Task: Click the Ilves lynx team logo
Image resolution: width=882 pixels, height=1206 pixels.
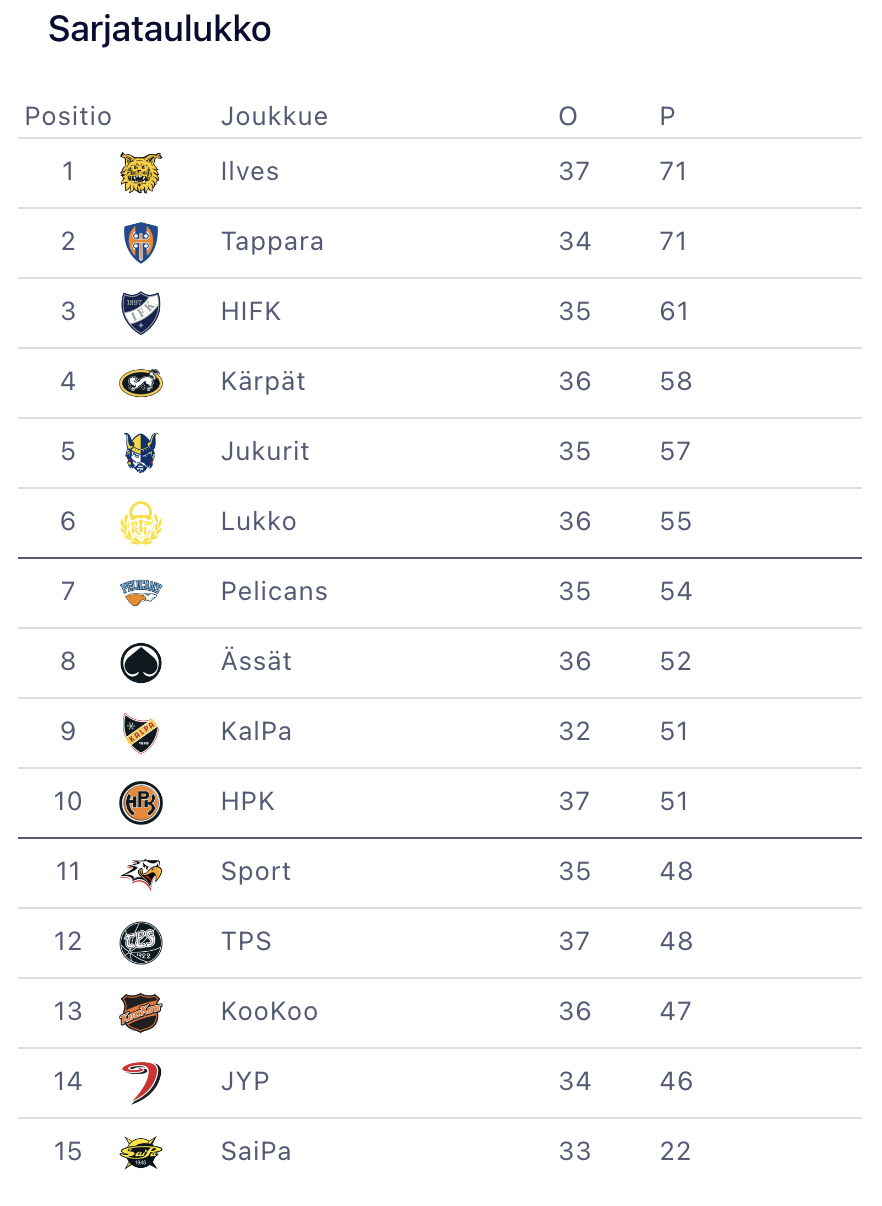Action: [x=140, y=172]
